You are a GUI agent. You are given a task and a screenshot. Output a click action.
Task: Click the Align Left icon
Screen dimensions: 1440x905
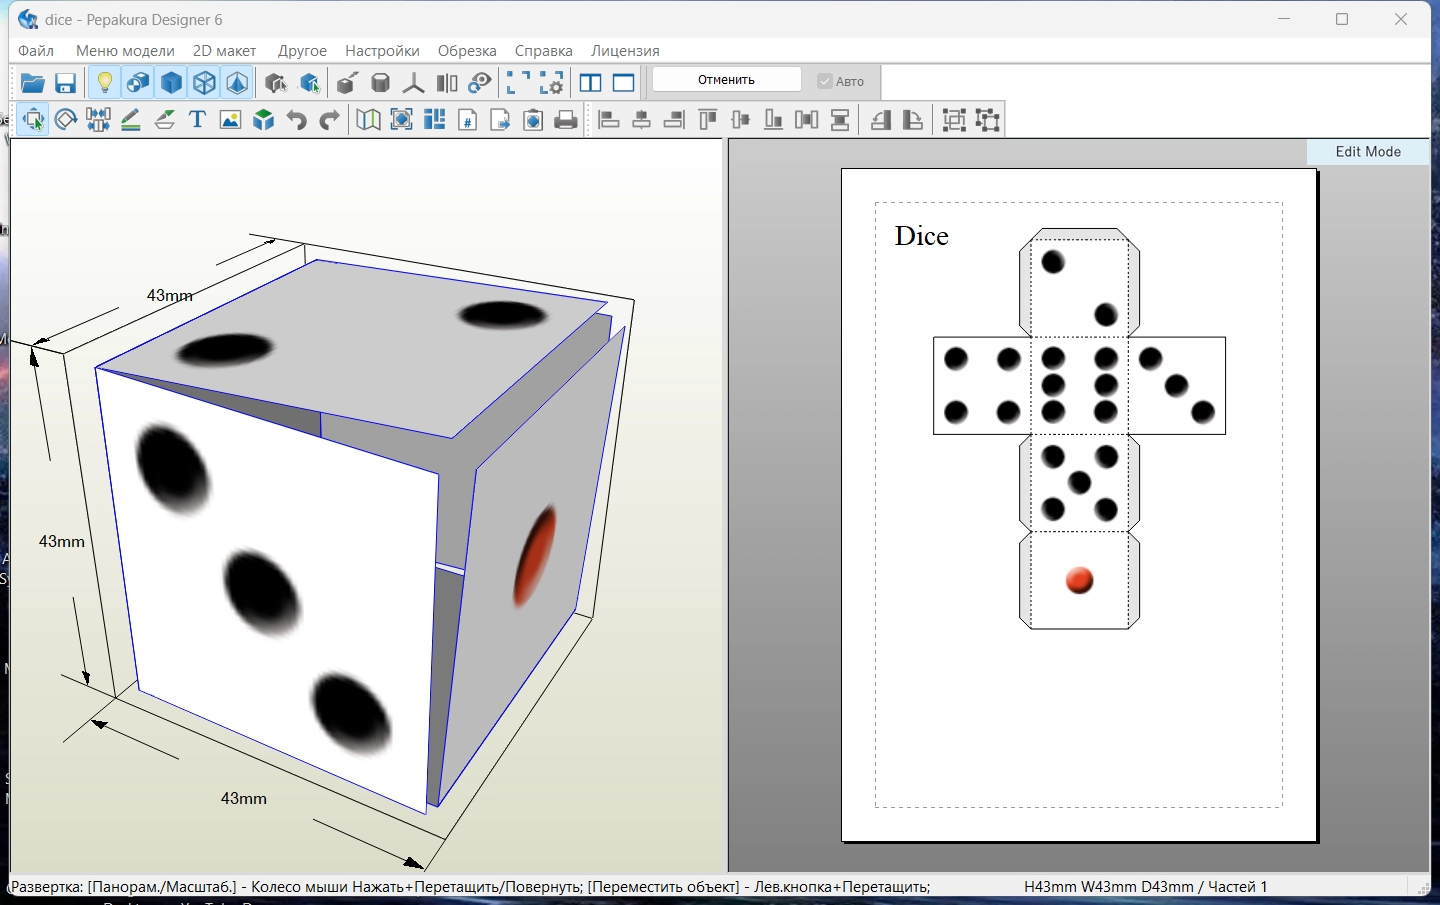coord(609,120)
